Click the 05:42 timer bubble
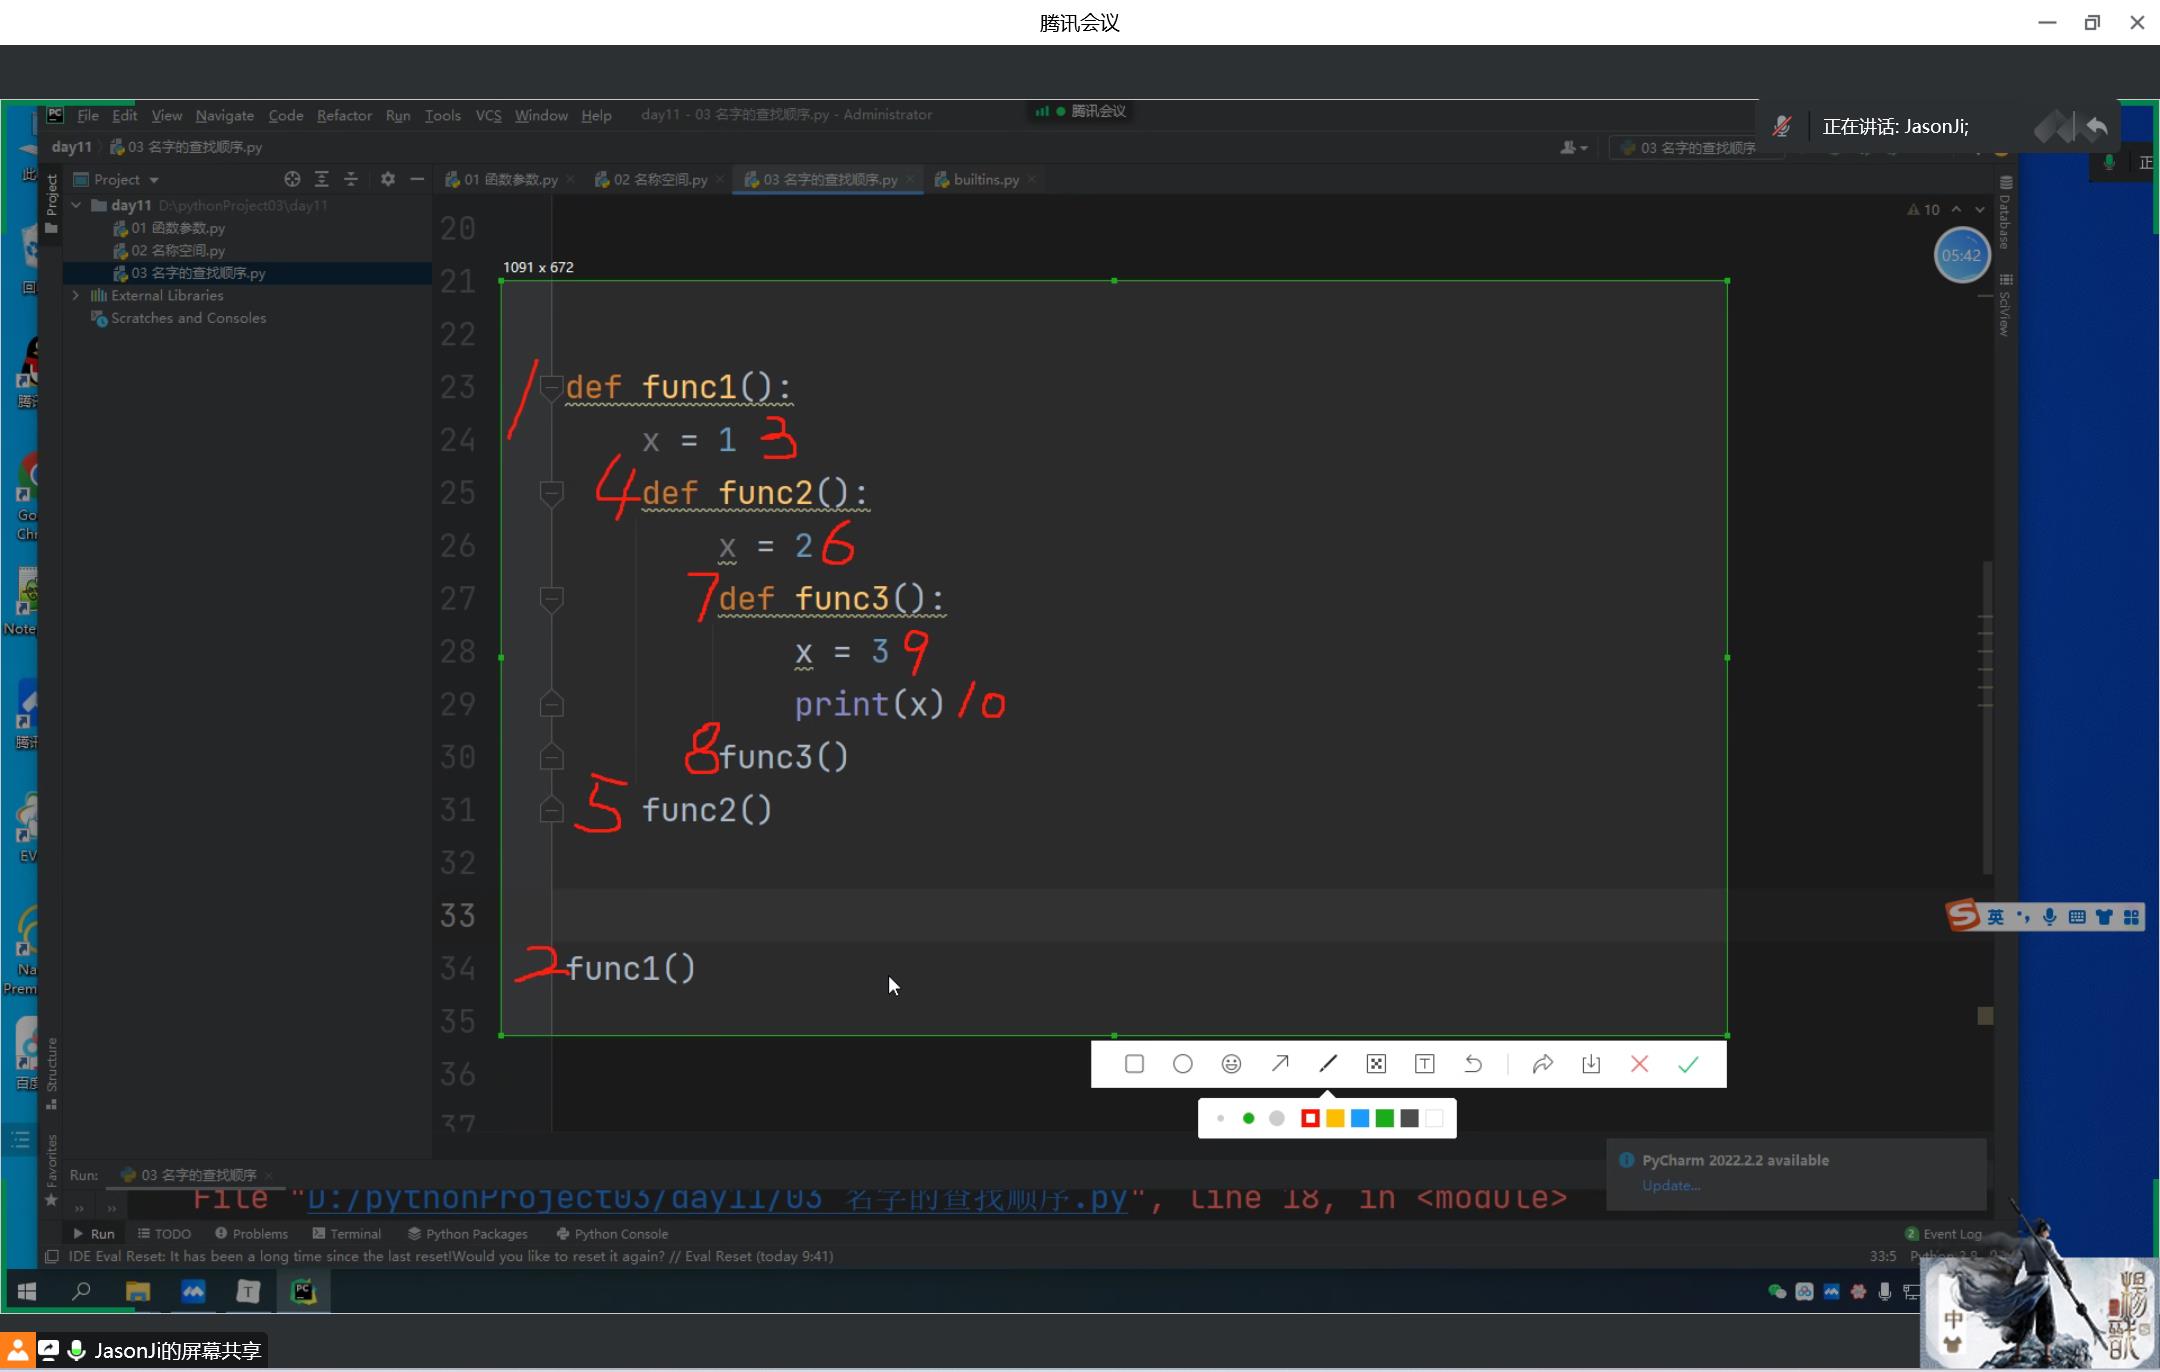 point(1961,255)
